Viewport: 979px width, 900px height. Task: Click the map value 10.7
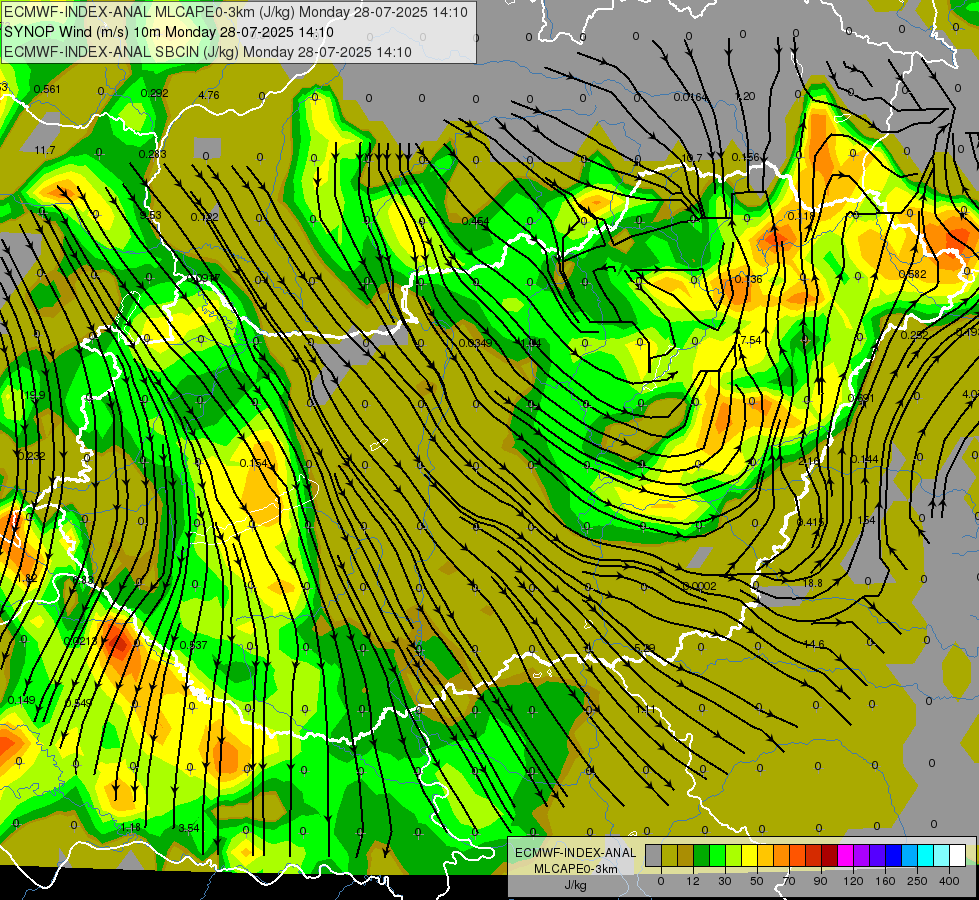(692, 158)
